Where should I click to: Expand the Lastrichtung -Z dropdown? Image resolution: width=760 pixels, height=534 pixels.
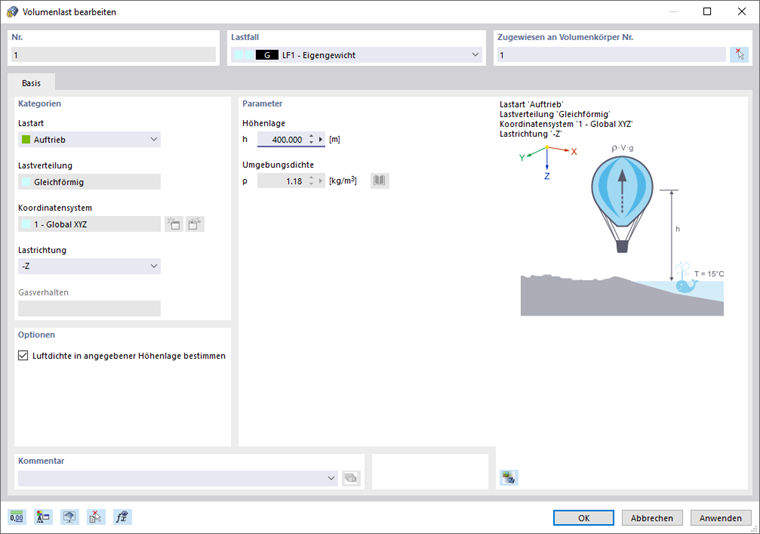pyautogui.click(x=154, y=266)
